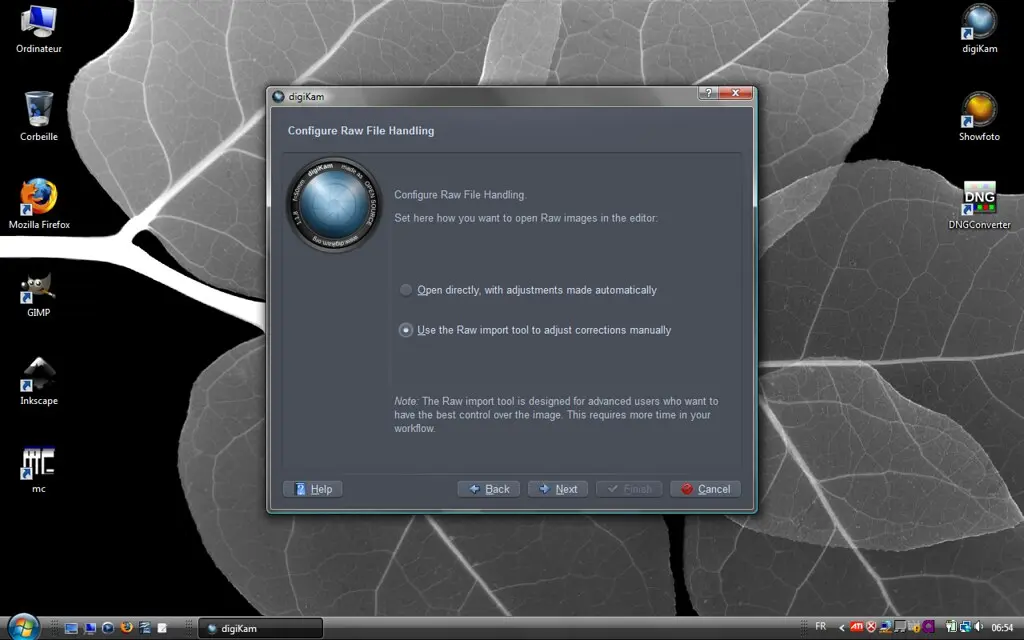Click the ATI icon in system tray
1024x640 pixels.
click(855, 627)
